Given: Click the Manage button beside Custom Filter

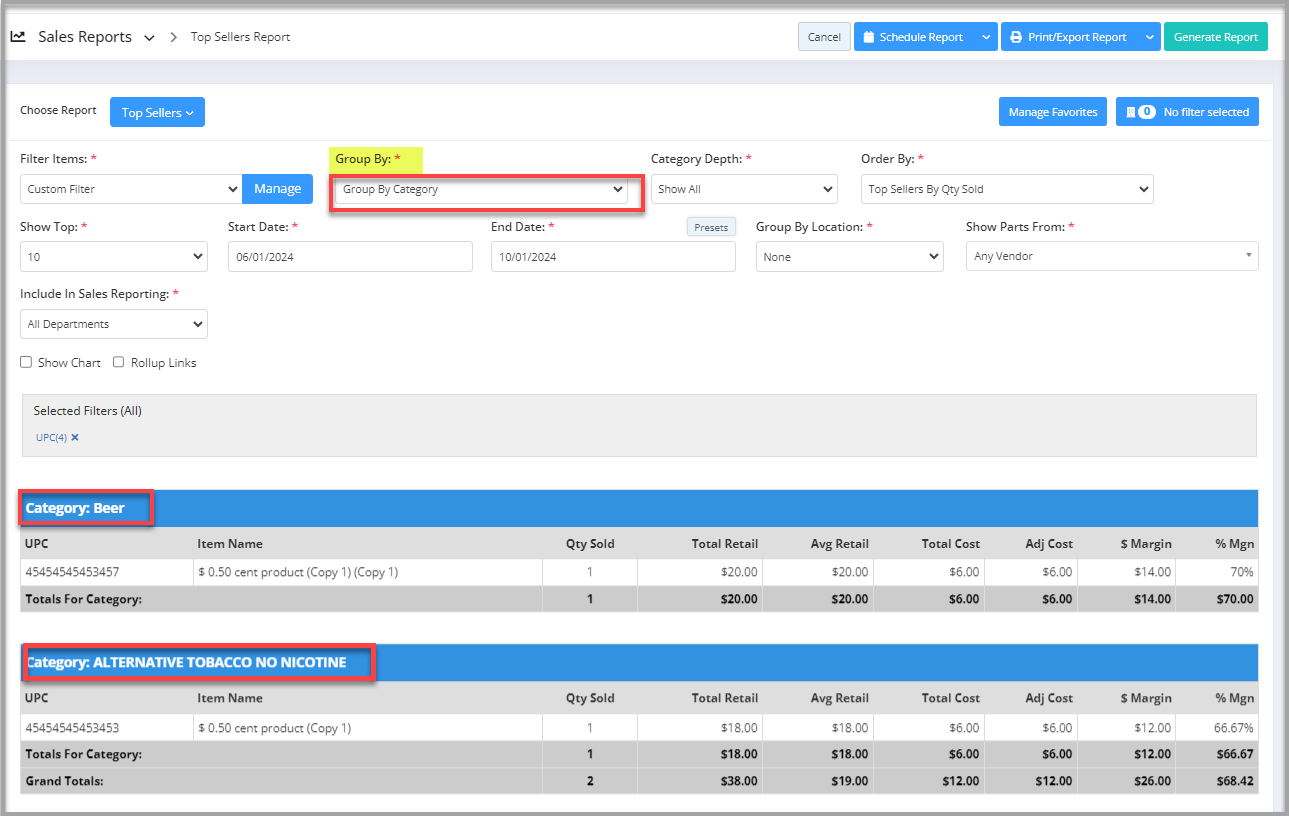Looking at the screenshot, I should pyautogui.click(x=278, y=189).
